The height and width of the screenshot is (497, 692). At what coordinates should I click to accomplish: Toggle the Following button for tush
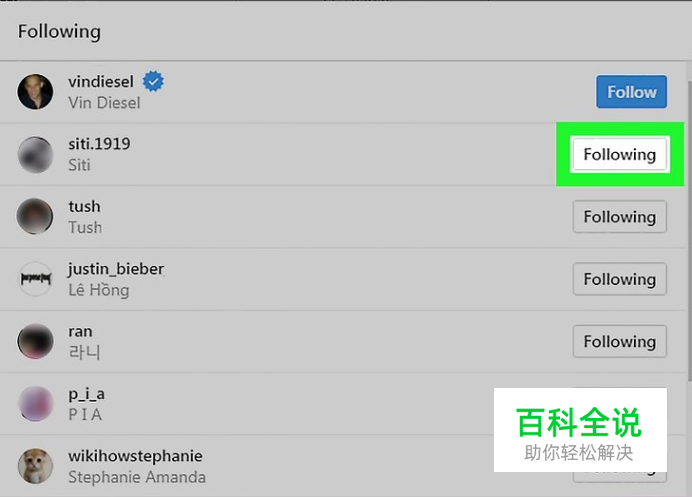pos(619,217)
